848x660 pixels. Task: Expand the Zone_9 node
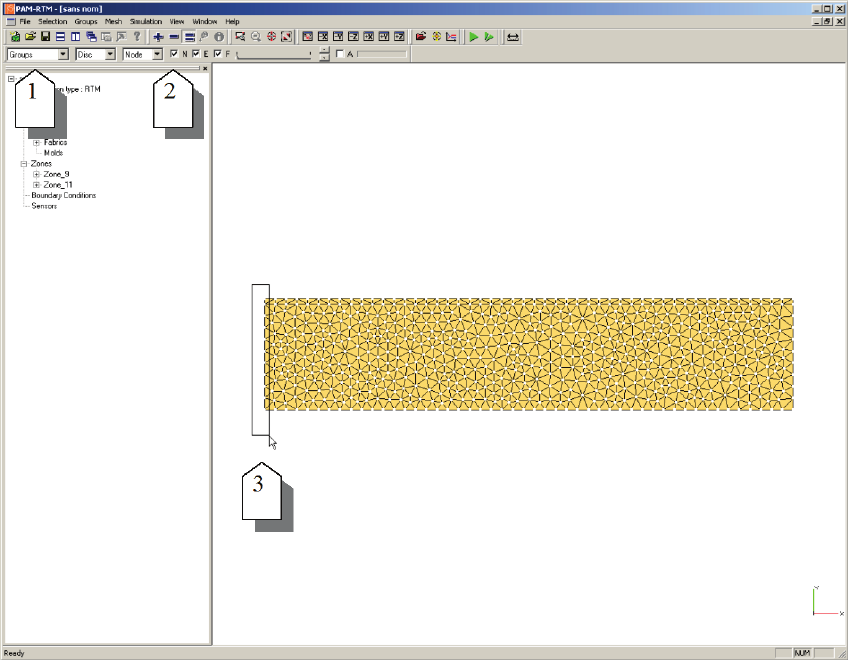pyautogui.click(x=36, y=174)
